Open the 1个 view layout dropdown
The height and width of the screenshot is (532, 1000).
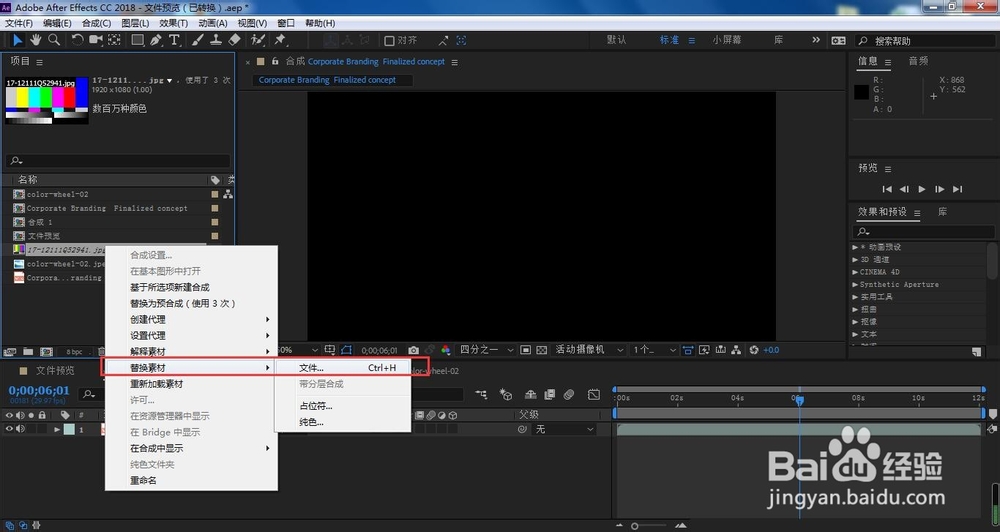[654, 350]
